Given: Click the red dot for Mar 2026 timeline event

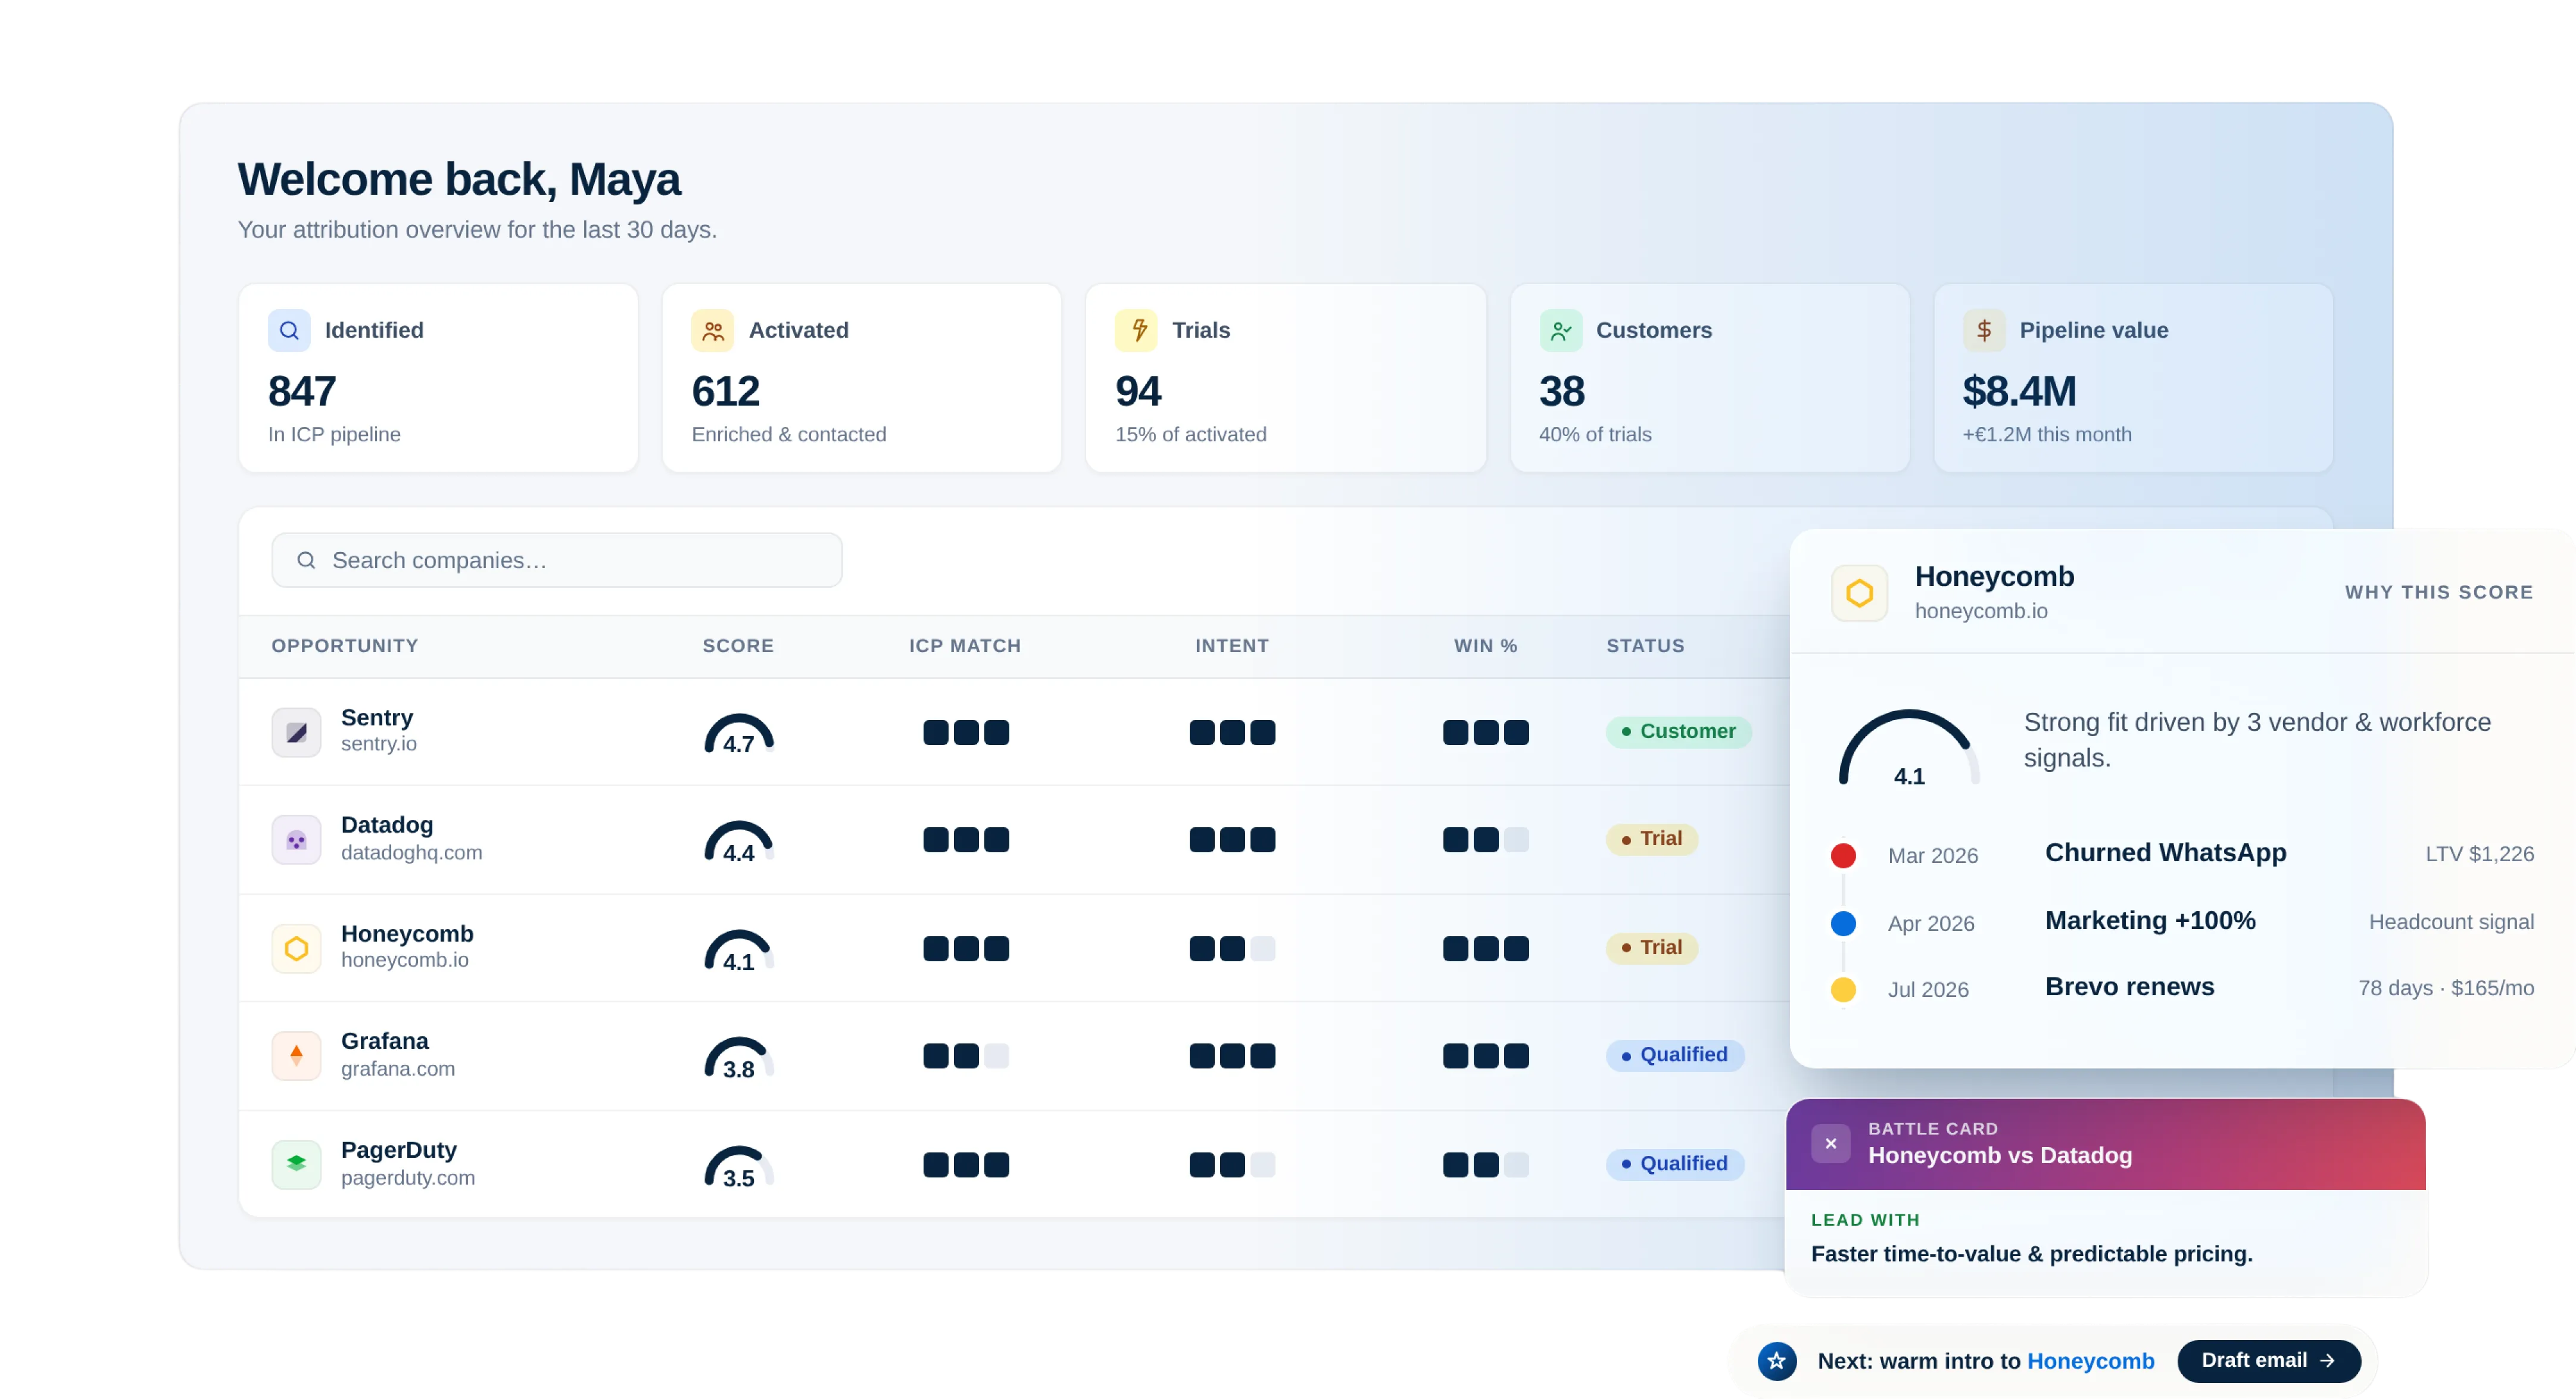Looking at the screenshot, I should pyautogui.click(x=1843, y=855).
